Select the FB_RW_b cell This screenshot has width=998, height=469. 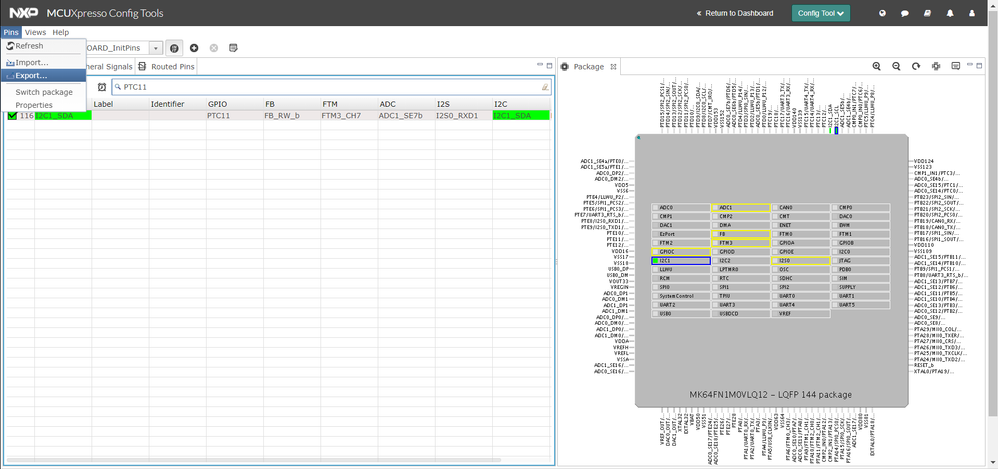pyautogui.click(x=291, y=116)
